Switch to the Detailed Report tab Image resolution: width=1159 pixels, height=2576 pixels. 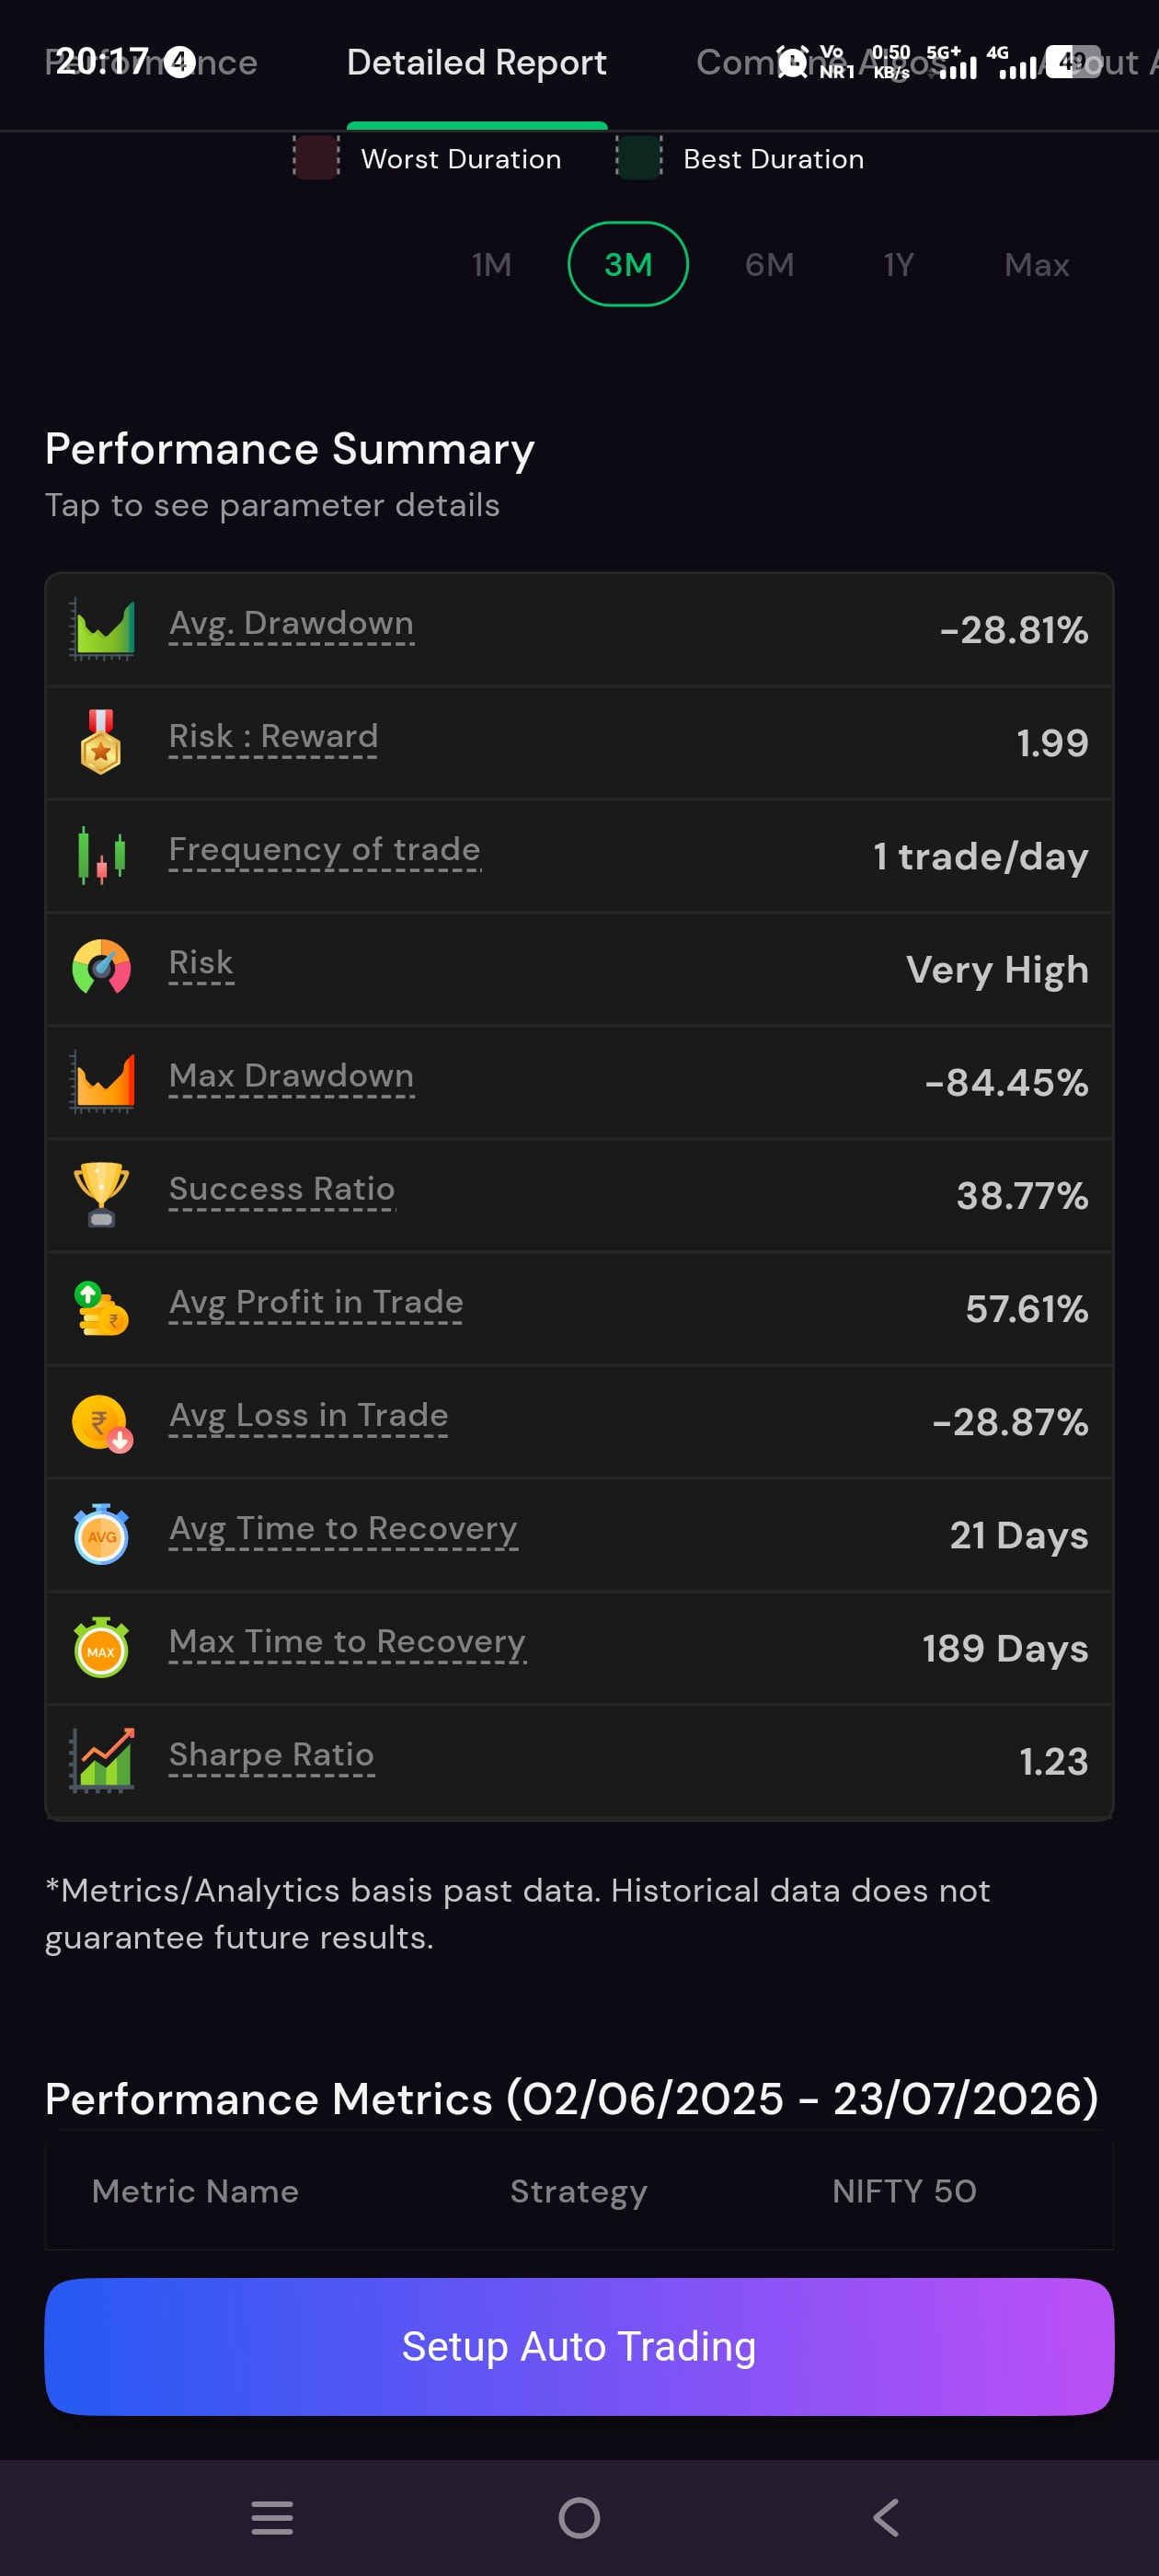(x=476, y=63)
